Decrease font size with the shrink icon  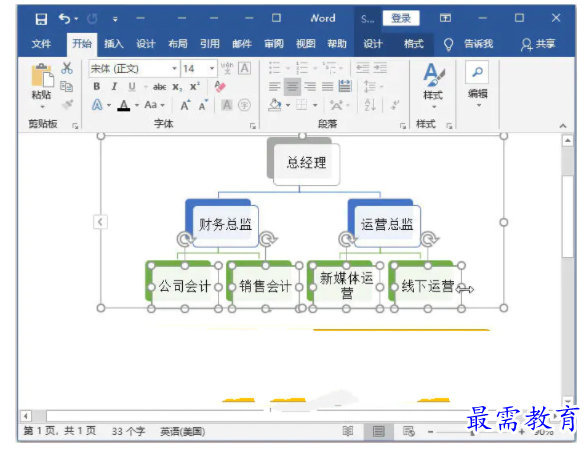pyautogui.click(x=203, y=105)
